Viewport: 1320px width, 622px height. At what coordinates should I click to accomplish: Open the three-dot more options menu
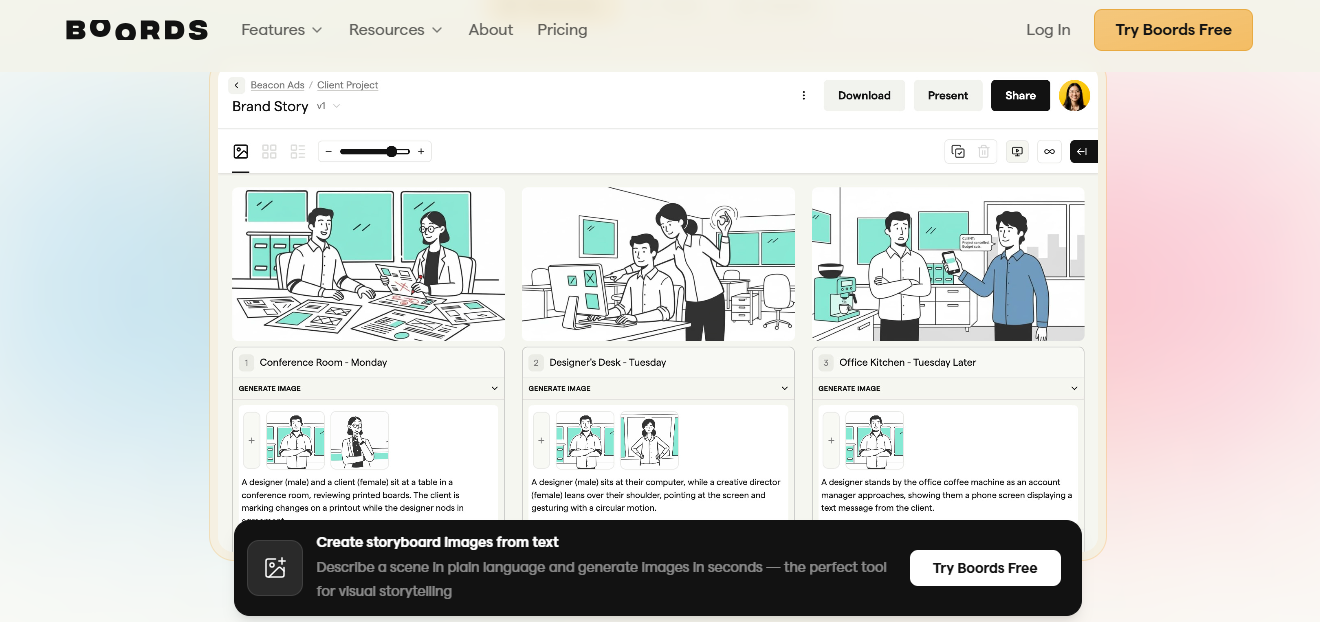point(804,96)
